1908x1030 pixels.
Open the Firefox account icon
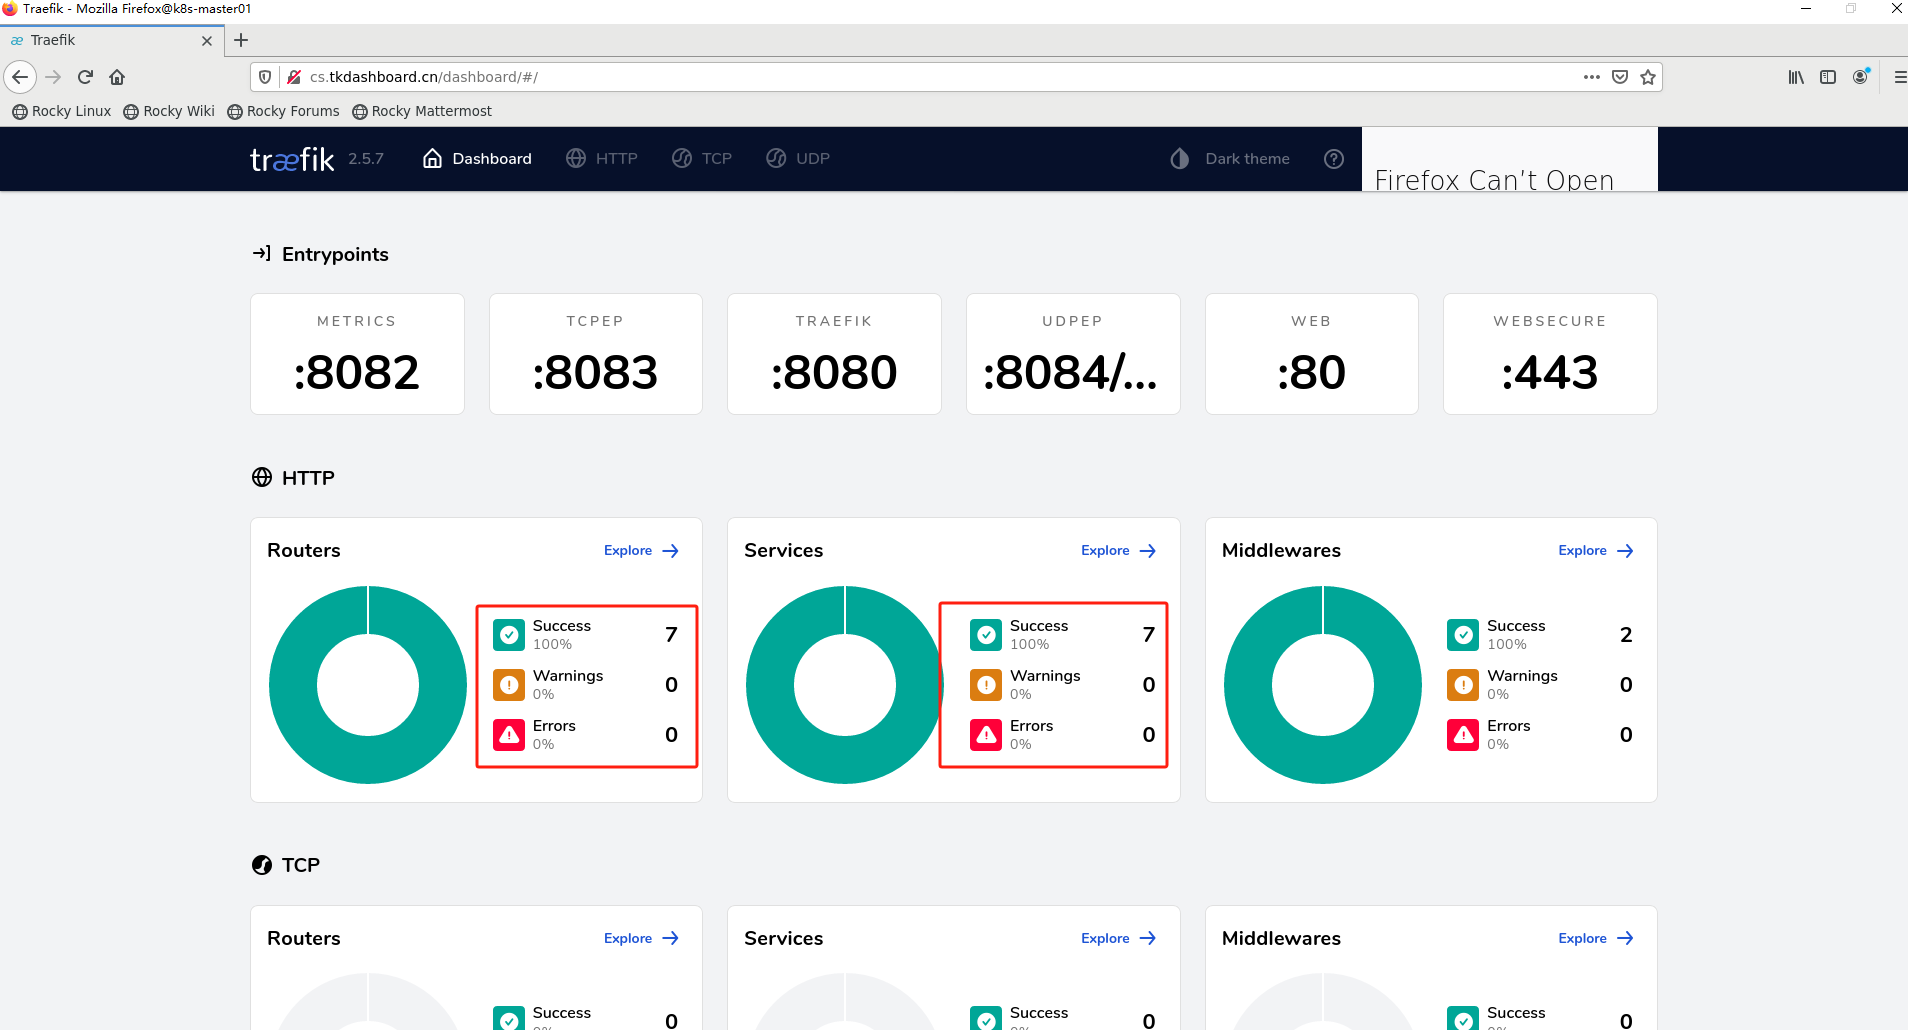[1860, 77]
